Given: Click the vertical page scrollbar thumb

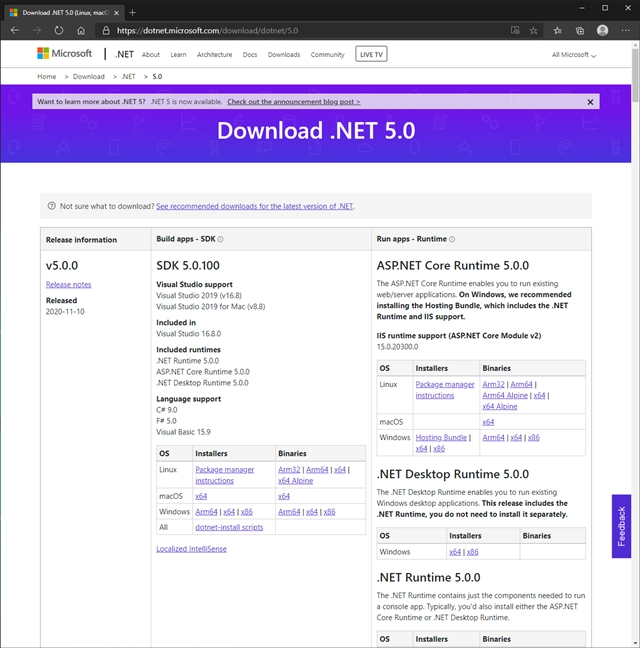Looking at the screenshot, I should (635, 75).
